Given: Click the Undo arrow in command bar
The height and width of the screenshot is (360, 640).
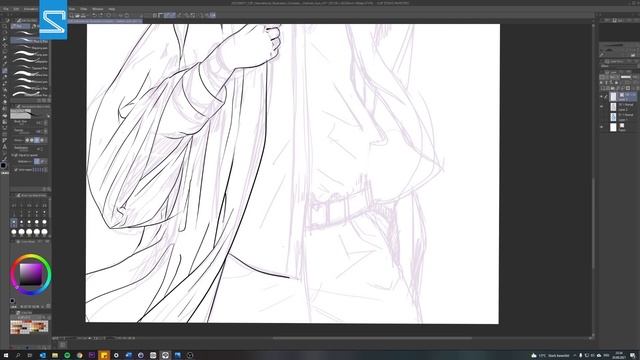Looking at the screenshot, I should [94, 15].
